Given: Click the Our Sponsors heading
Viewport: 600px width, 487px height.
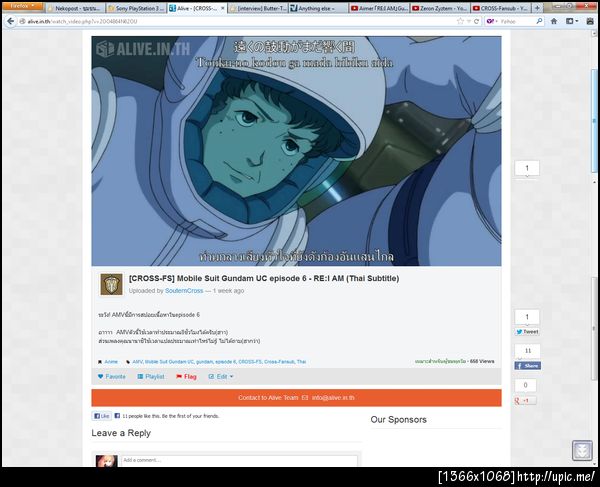Looking at the screenshot, I should pos(398,420).
